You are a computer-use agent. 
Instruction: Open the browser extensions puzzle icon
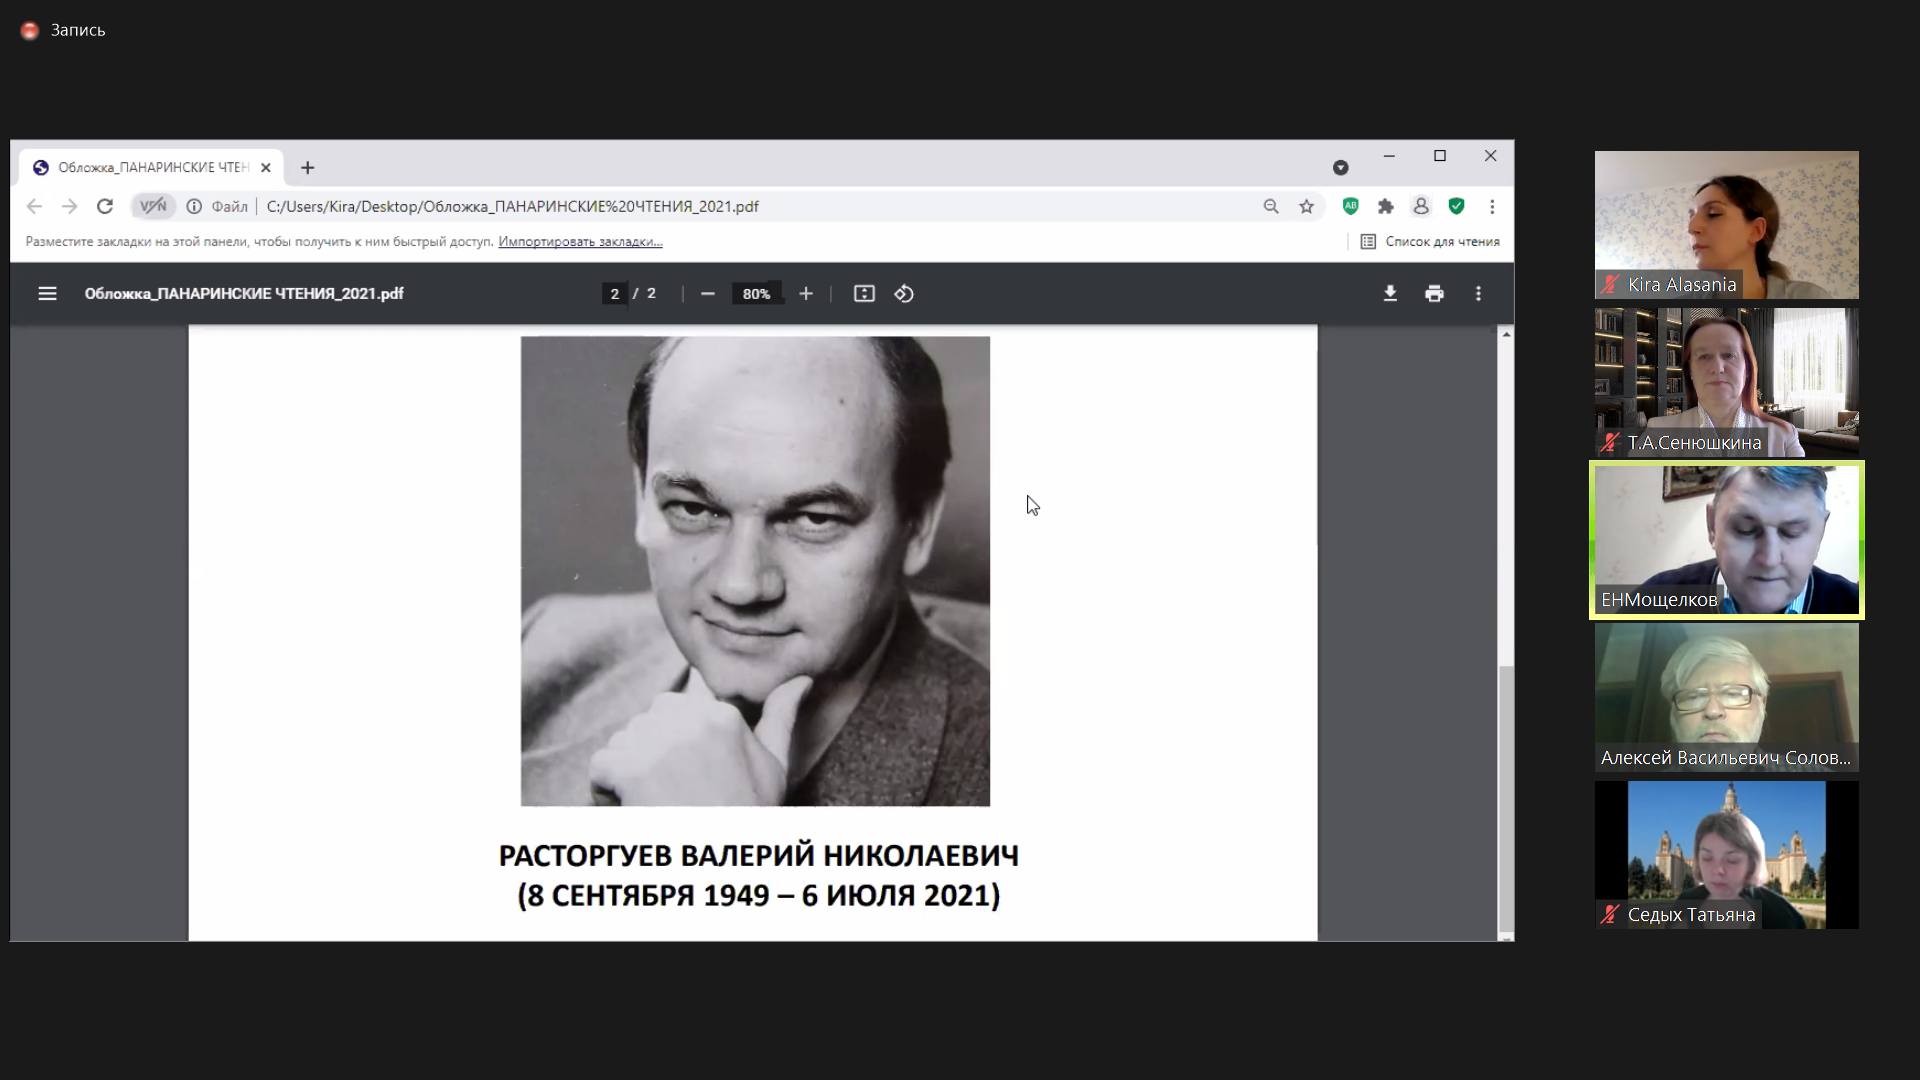(x=1385, y=207)
